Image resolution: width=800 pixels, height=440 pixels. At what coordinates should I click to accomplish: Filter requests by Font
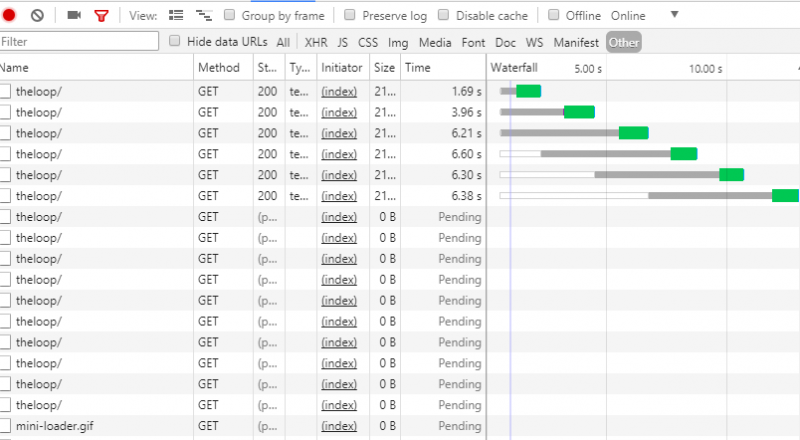point(473,42)
